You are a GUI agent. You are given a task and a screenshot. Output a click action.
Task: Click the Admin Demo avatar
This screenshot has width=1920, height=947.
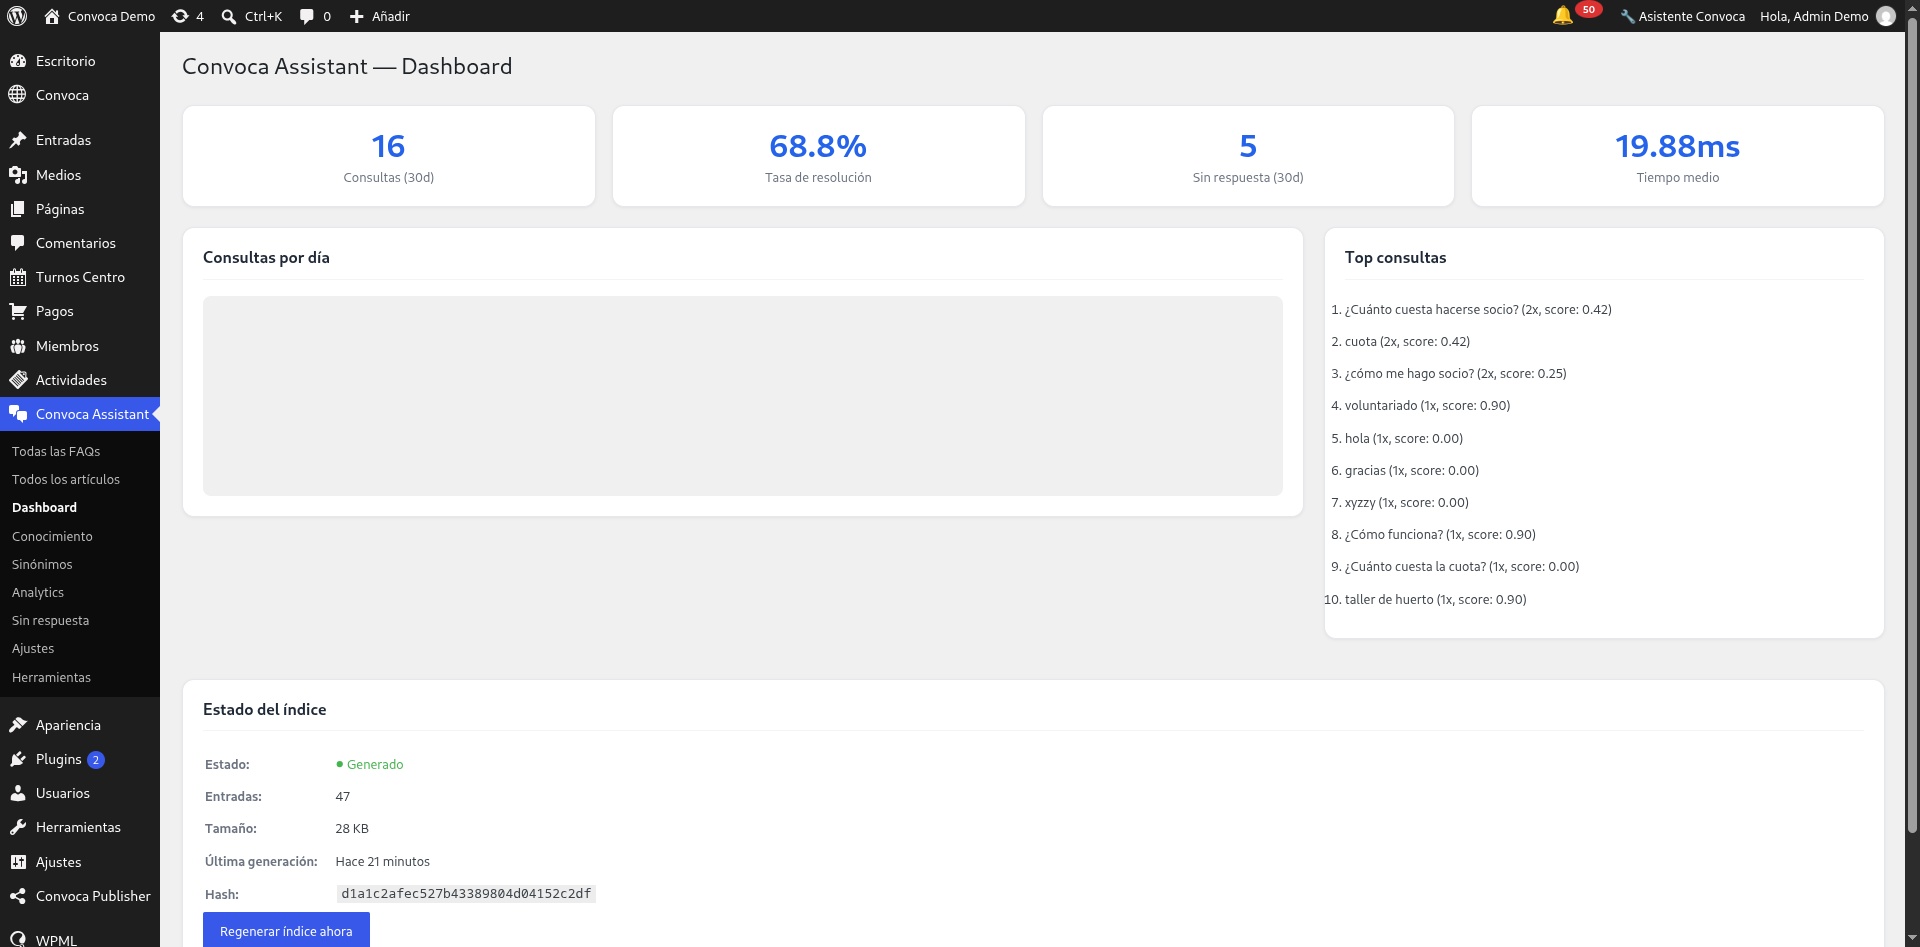(x=1886, y=16)
